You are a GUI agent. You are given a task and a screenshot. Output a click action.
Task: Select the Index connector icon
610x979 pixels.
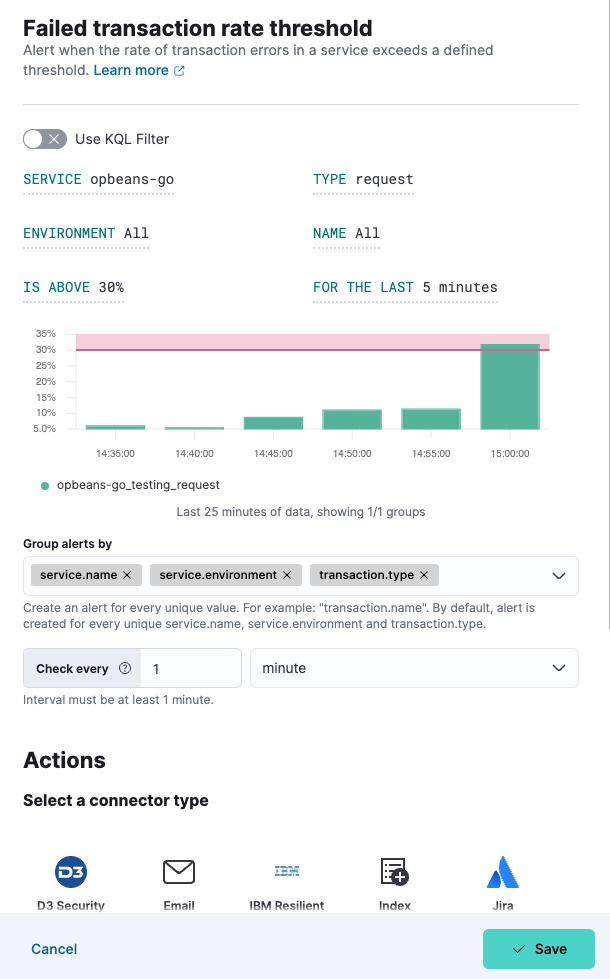coord(395,873)
